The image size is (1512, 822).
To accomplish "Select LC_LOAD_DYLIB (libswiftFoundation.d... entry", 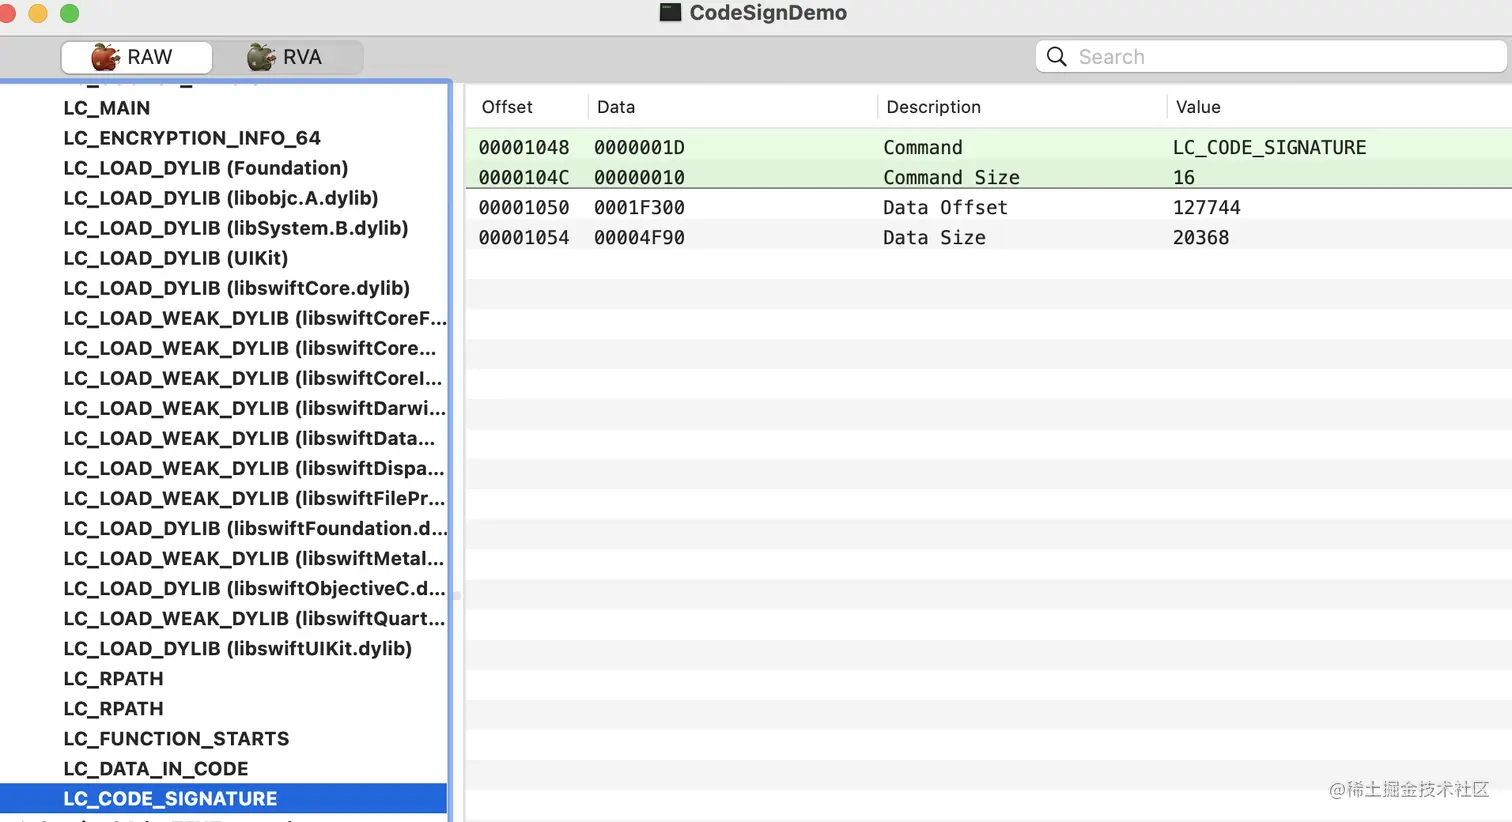I will pyautogui.click(x=255, y=528).
